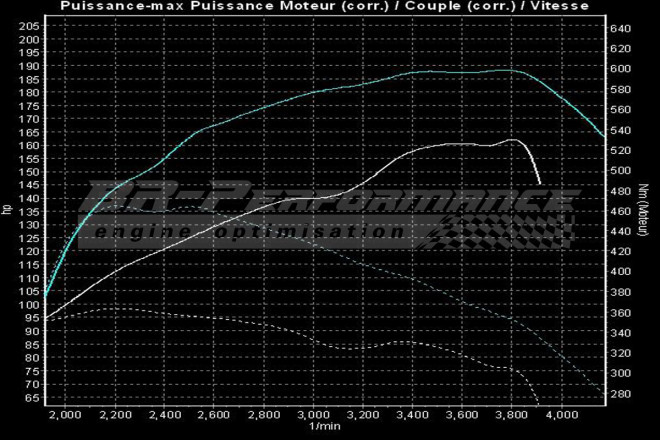Click the 65 hp tick on the left axis
This screenshot has height=440, width=660.
click(29, 397)
